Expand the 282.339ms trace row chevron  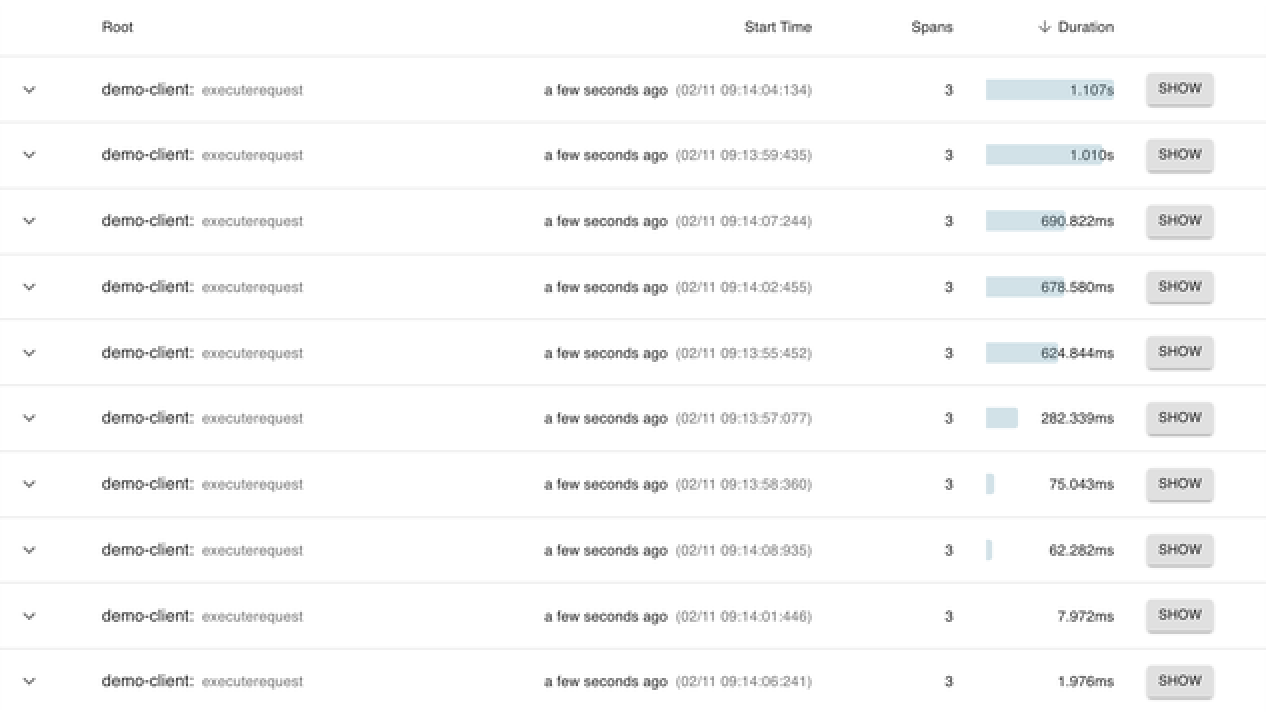pyautogui.click(x=29, y=418)
